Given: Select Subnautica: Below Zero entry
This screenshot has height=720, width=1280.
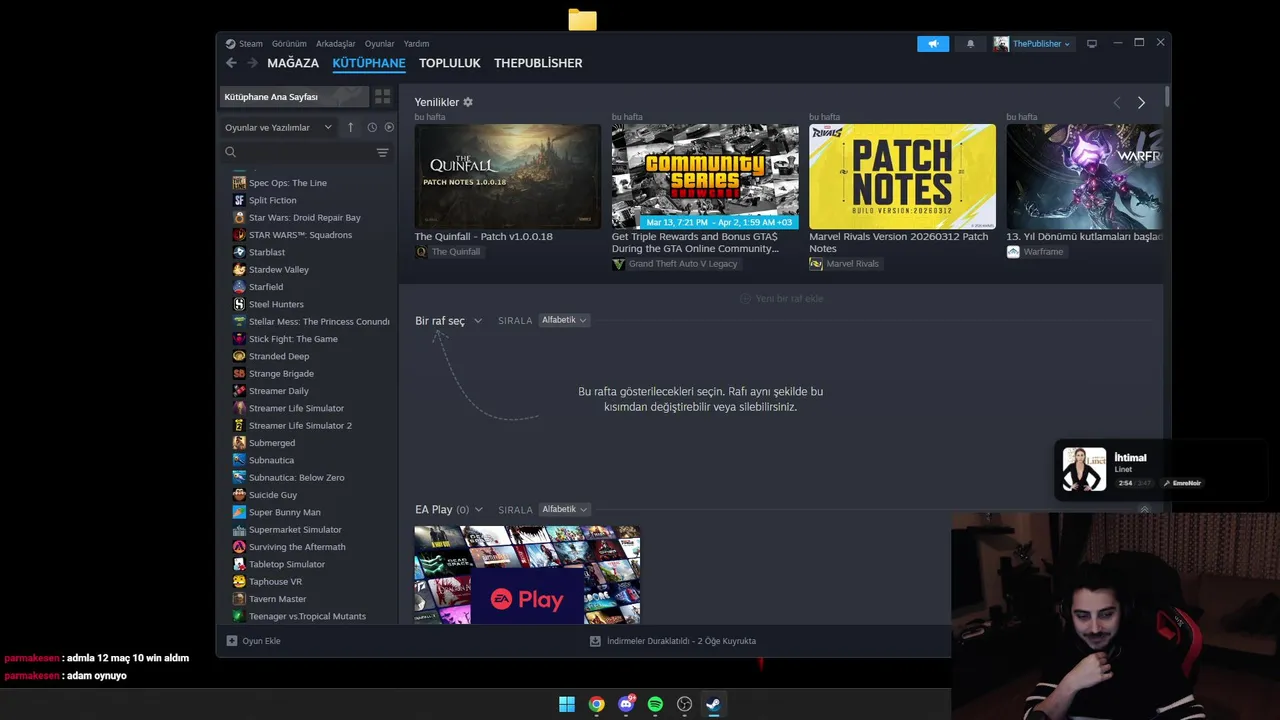Looking at the screenshot, I should [x=296, y=478].
